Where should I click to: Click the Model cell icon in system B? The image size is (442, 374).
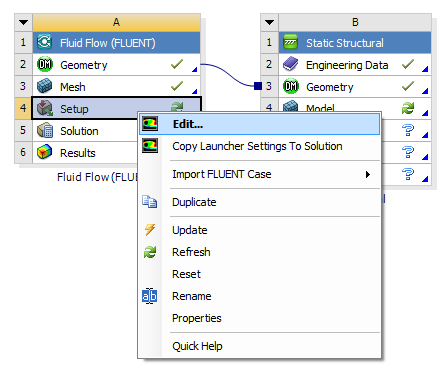click(291, 107)
